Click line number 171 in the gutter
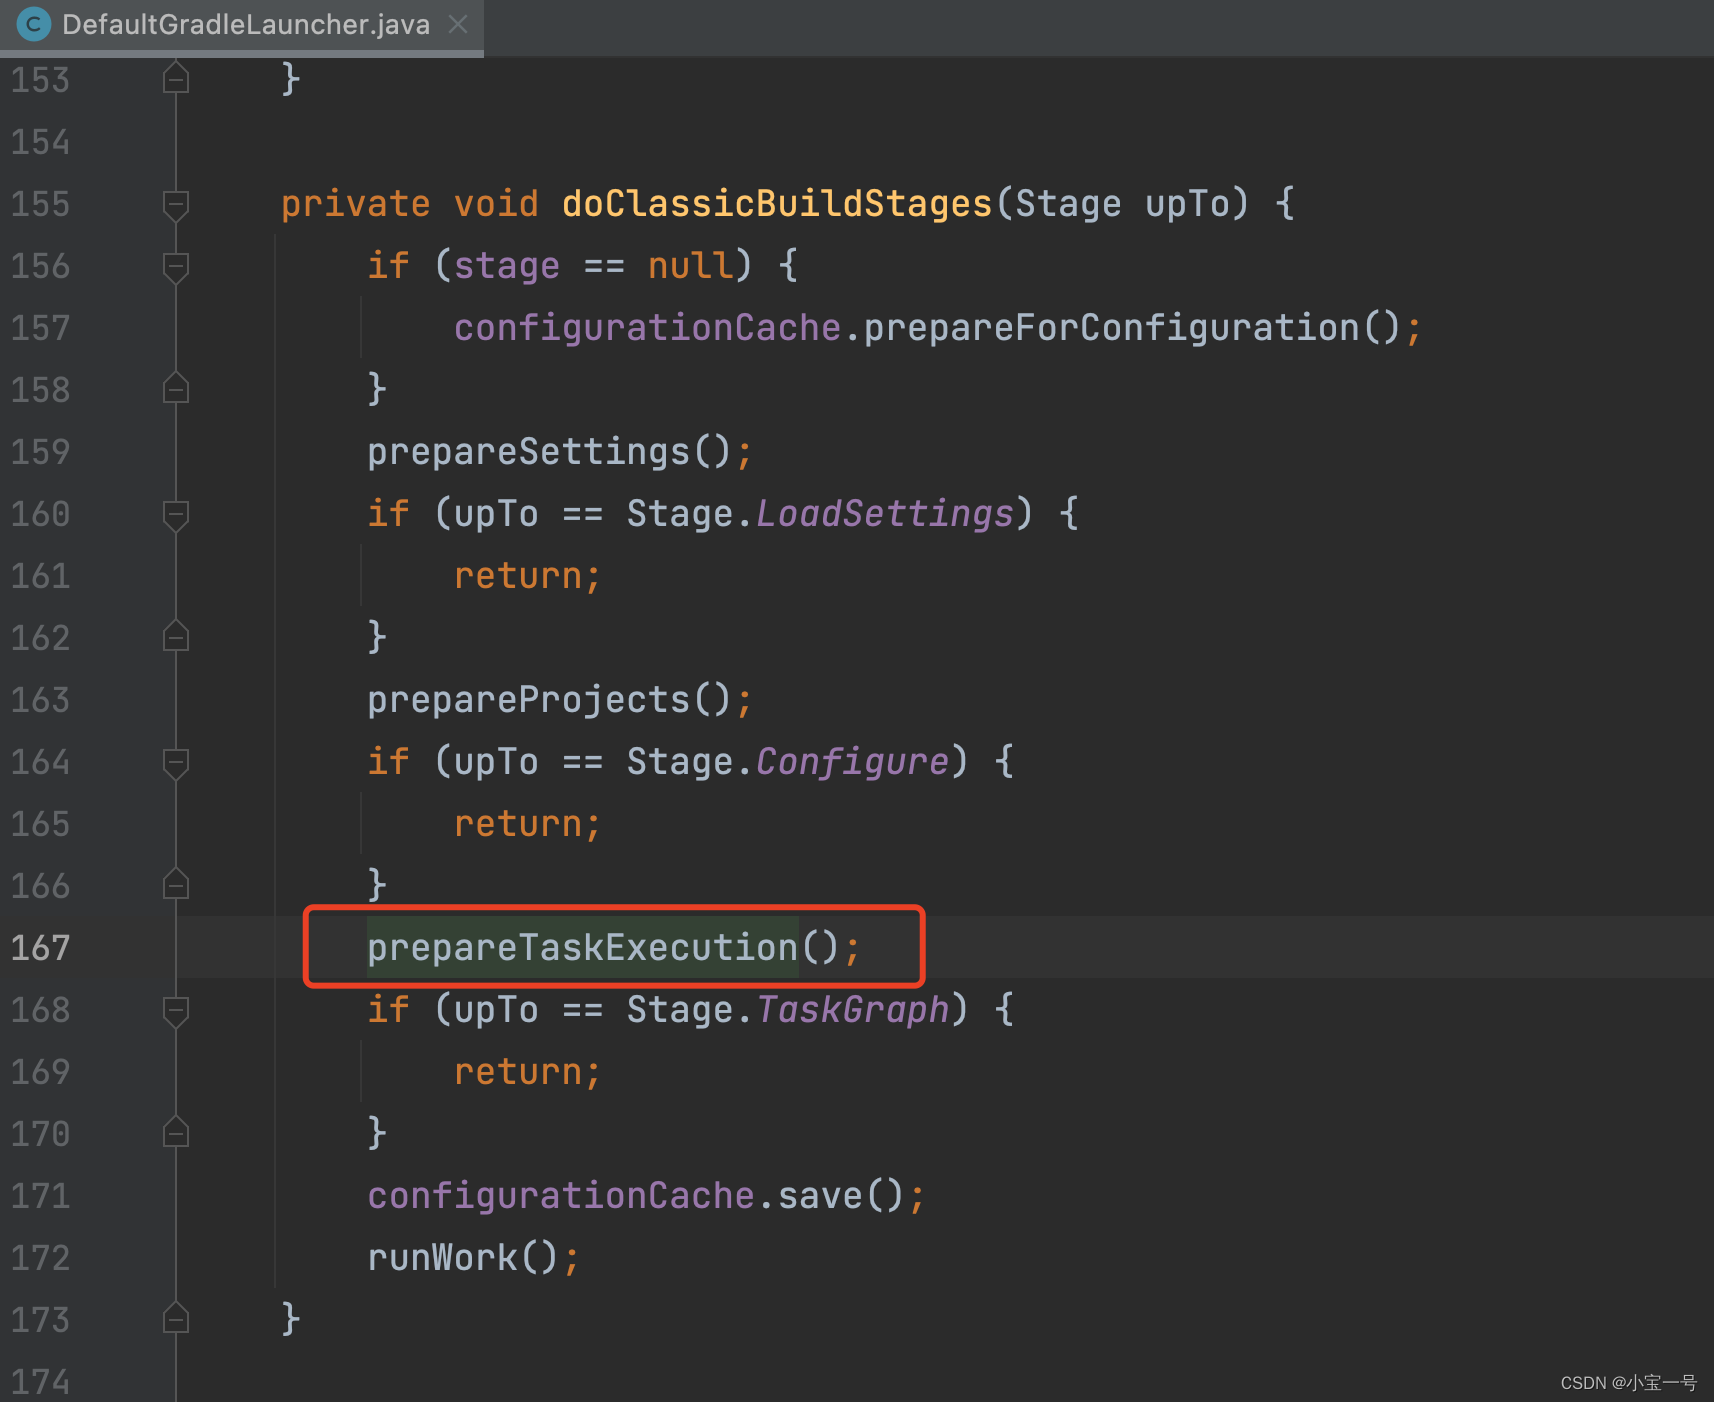Screen dimensions: 1714x1402 click(41, 1195)
